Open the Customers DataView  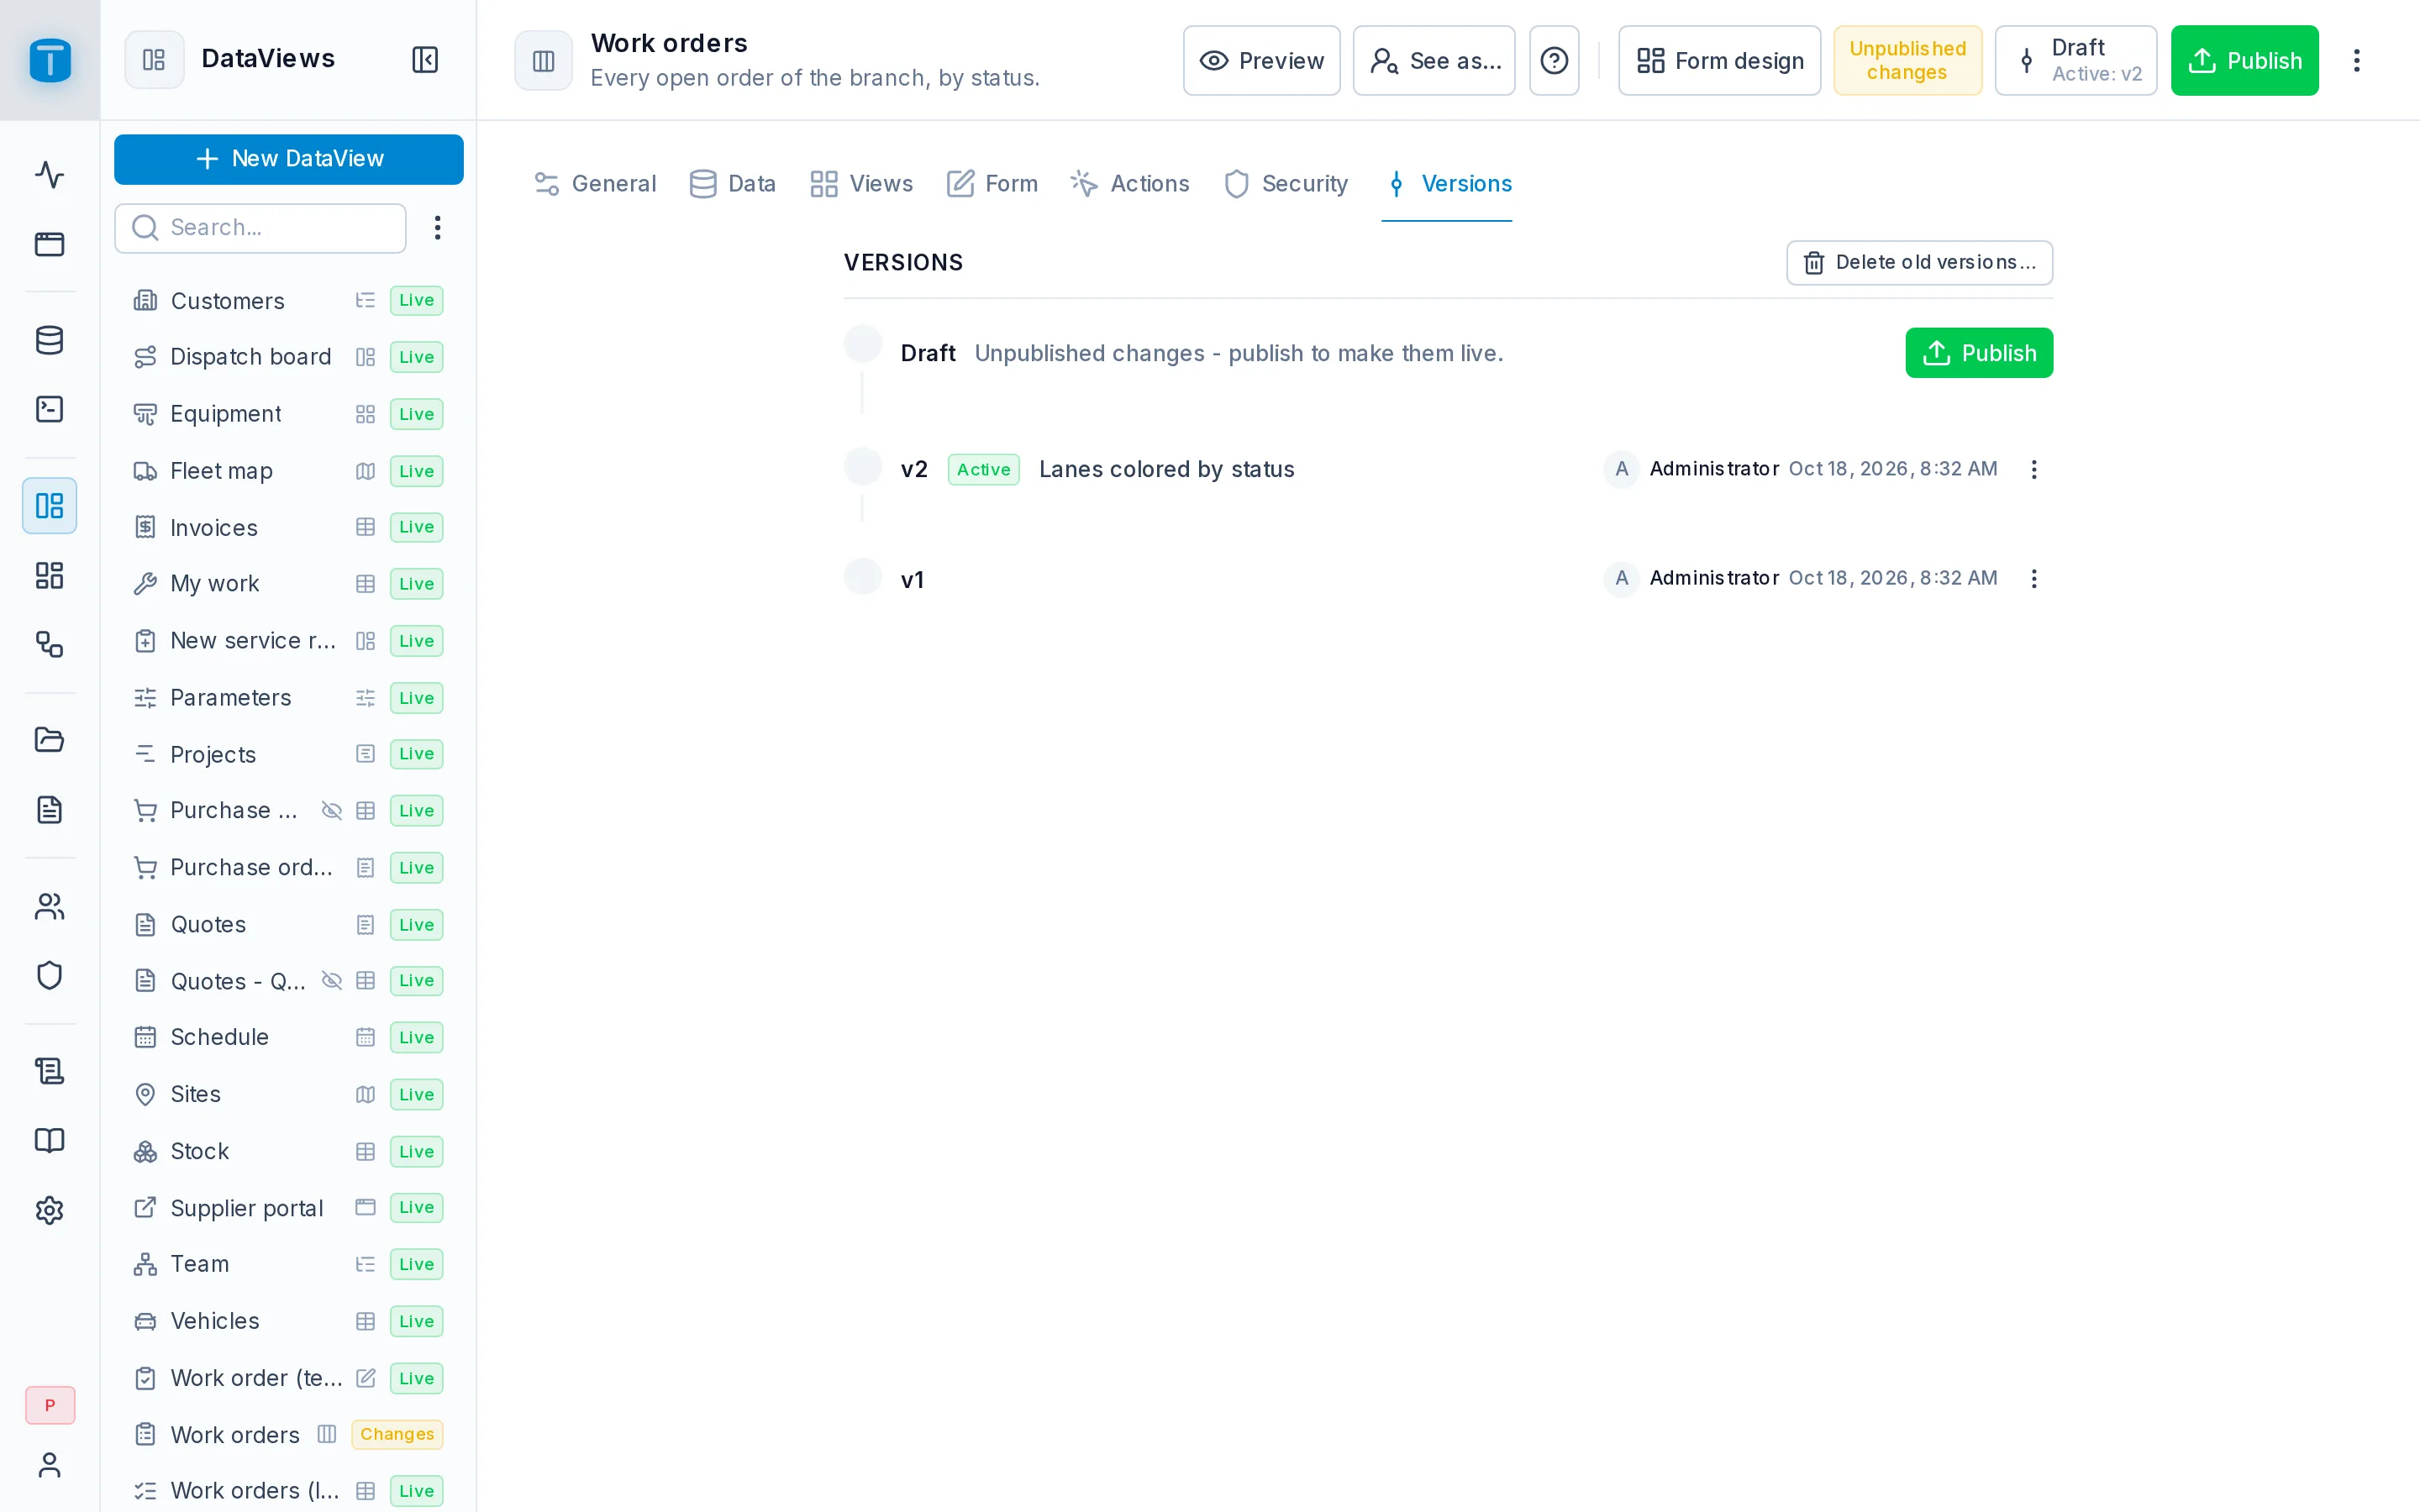point(288,301)
